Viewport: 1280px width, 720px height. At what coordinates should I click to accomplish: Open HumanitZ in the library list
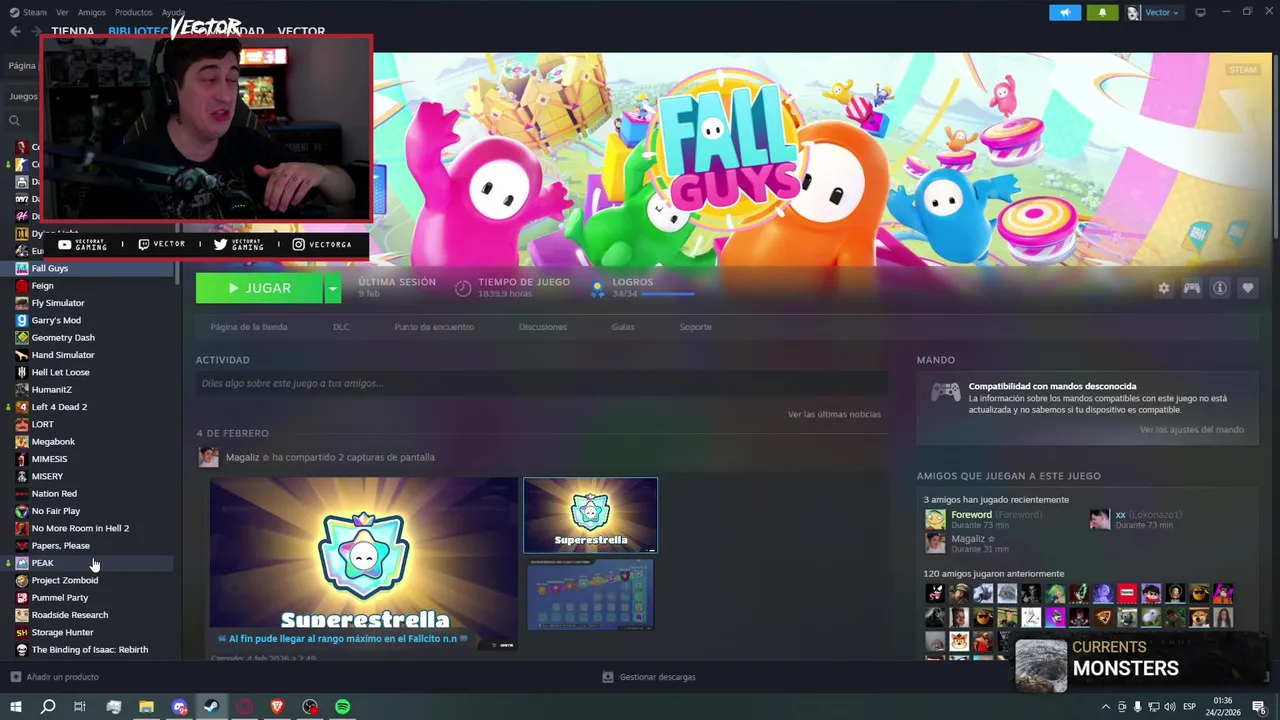51,389
